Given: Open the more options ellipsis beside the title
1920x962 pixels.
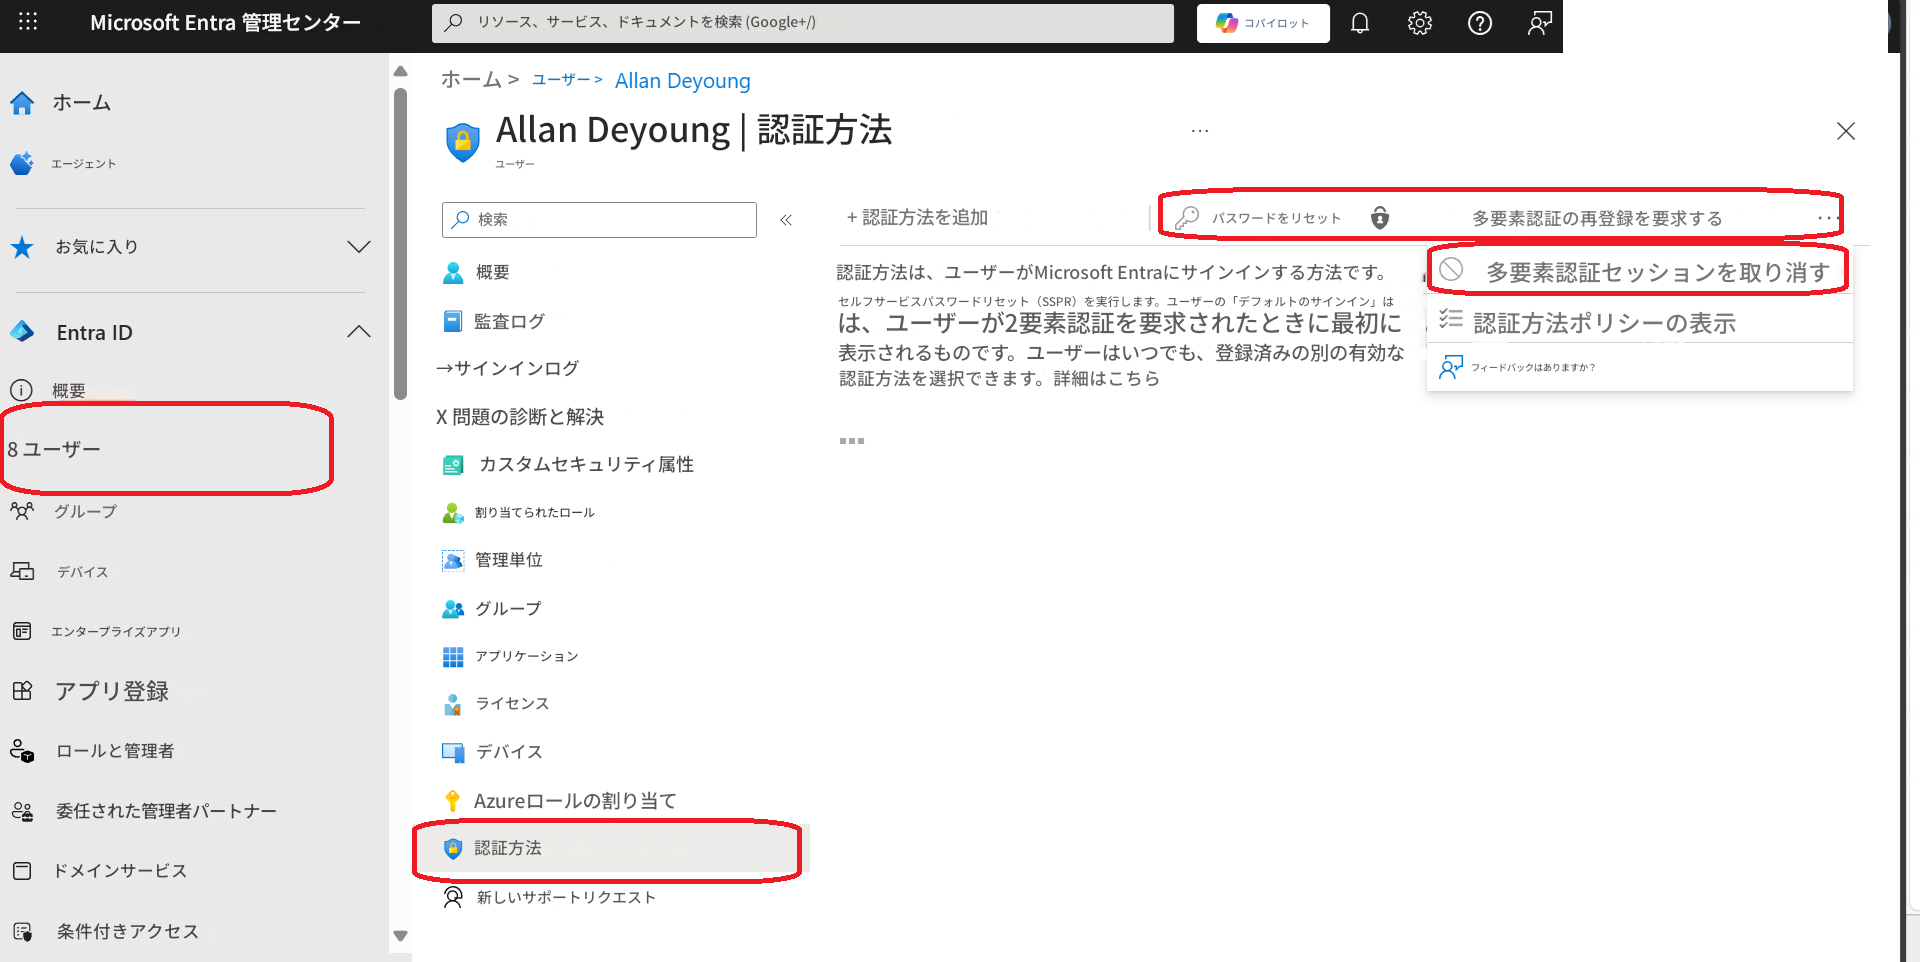Looking at the screenshot, I should (1200, 131).
